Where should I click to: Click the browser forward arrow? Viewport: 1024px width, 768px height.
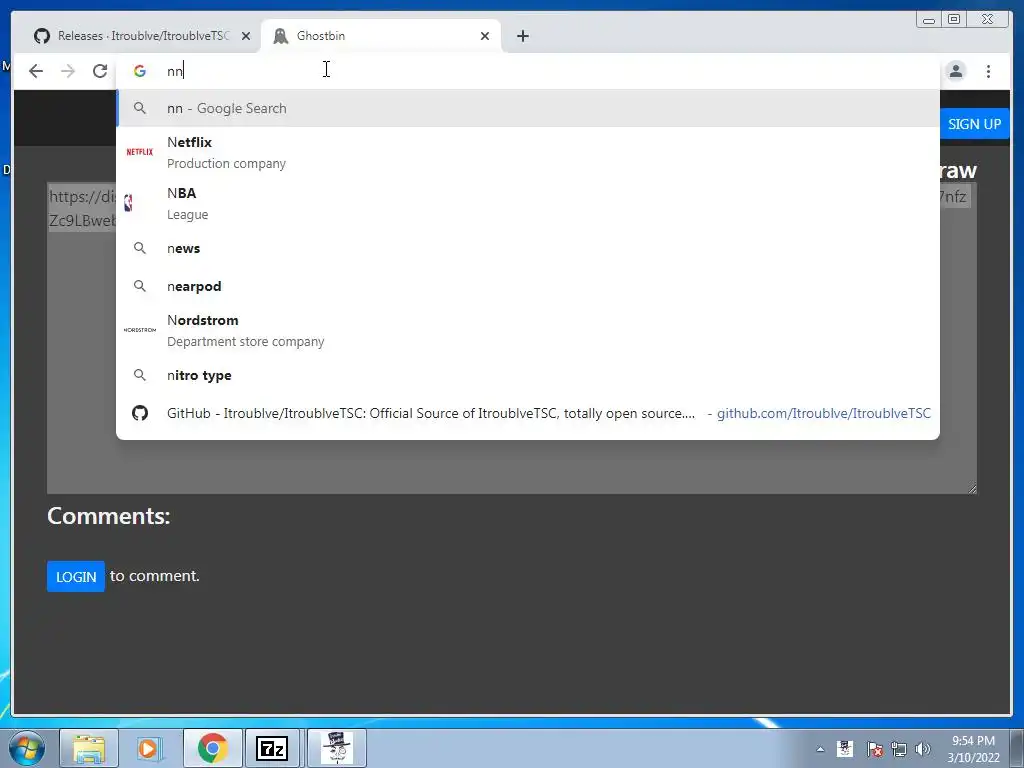68,71
